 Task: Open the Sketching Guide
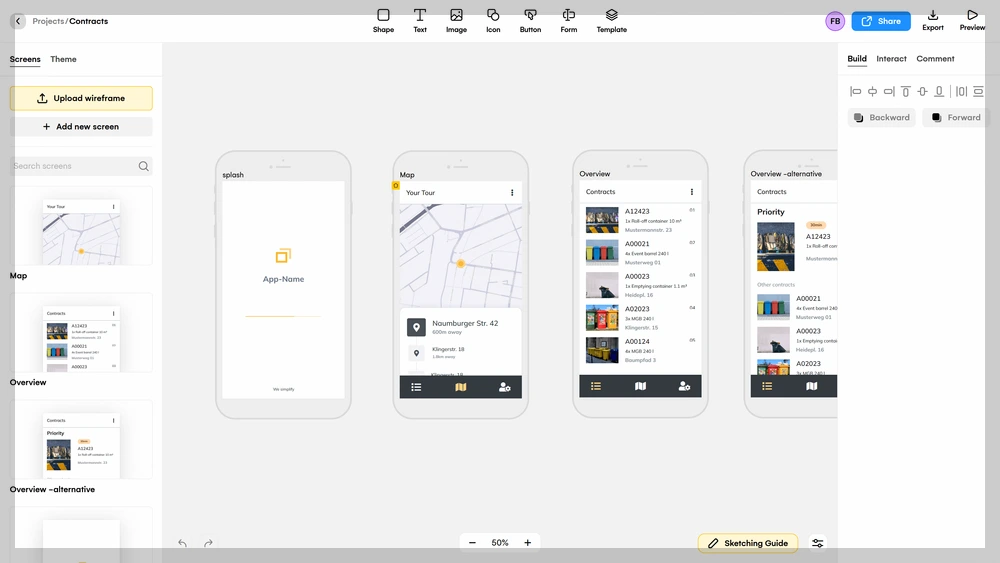[747, 543]
